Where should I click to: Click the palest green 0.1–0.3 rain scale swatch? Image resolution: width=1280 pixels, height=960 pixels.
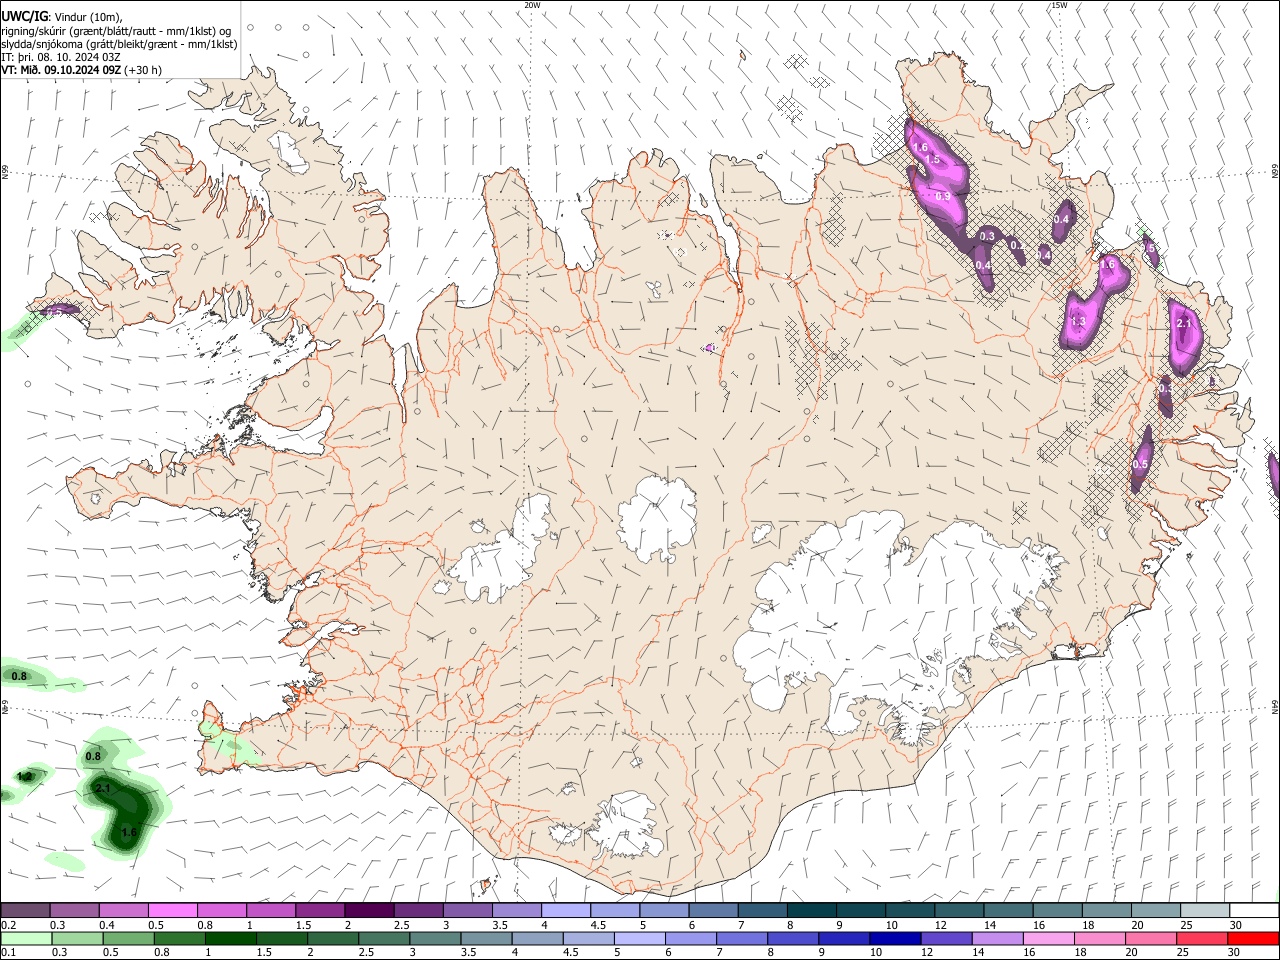tap(26, 939)
